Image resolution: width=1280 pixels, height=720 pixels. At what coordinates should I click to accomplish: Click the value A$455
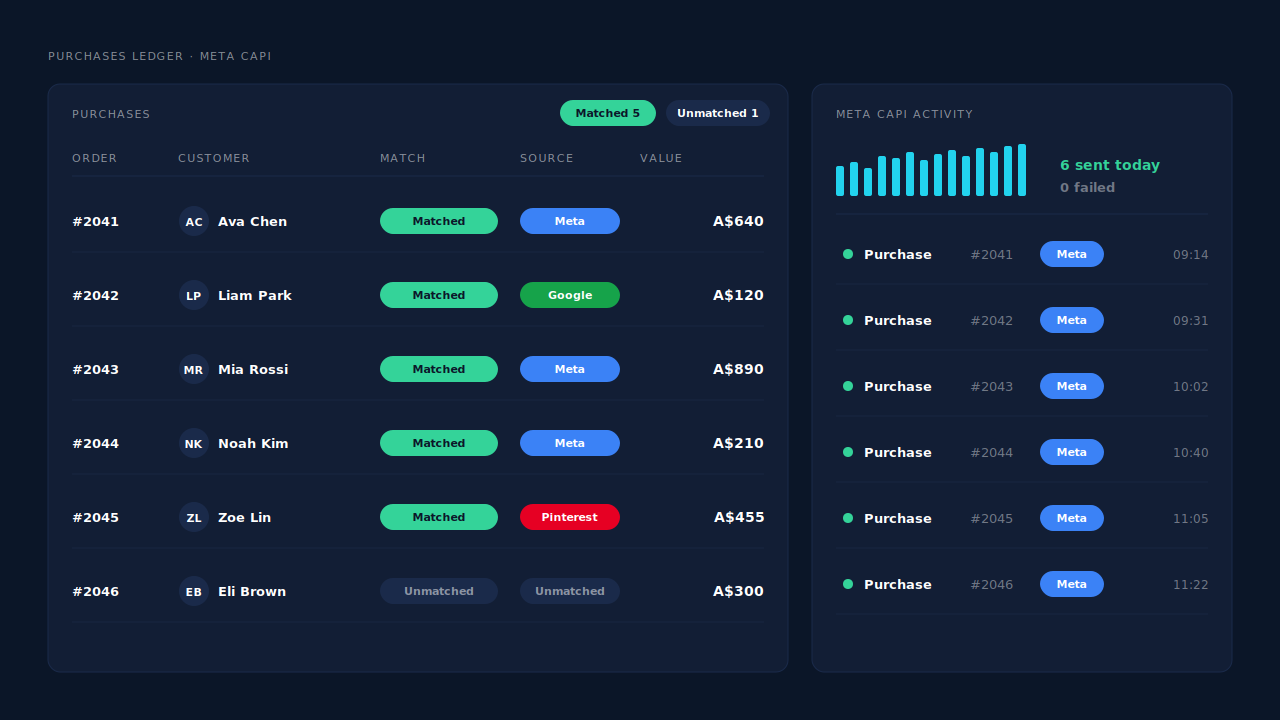(x=739, y=517)
